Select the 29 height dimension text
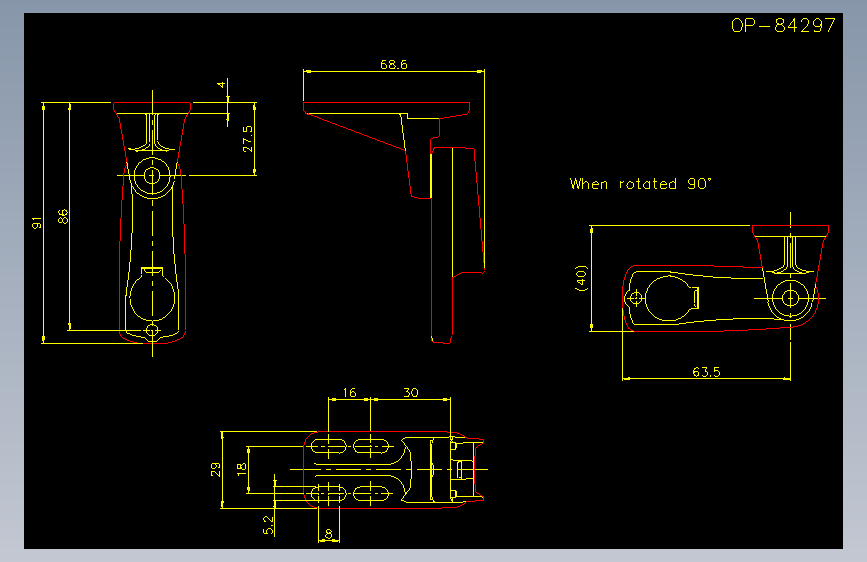Image resolution: width=867 pixels, height=562 pixels. coord(216,470)
